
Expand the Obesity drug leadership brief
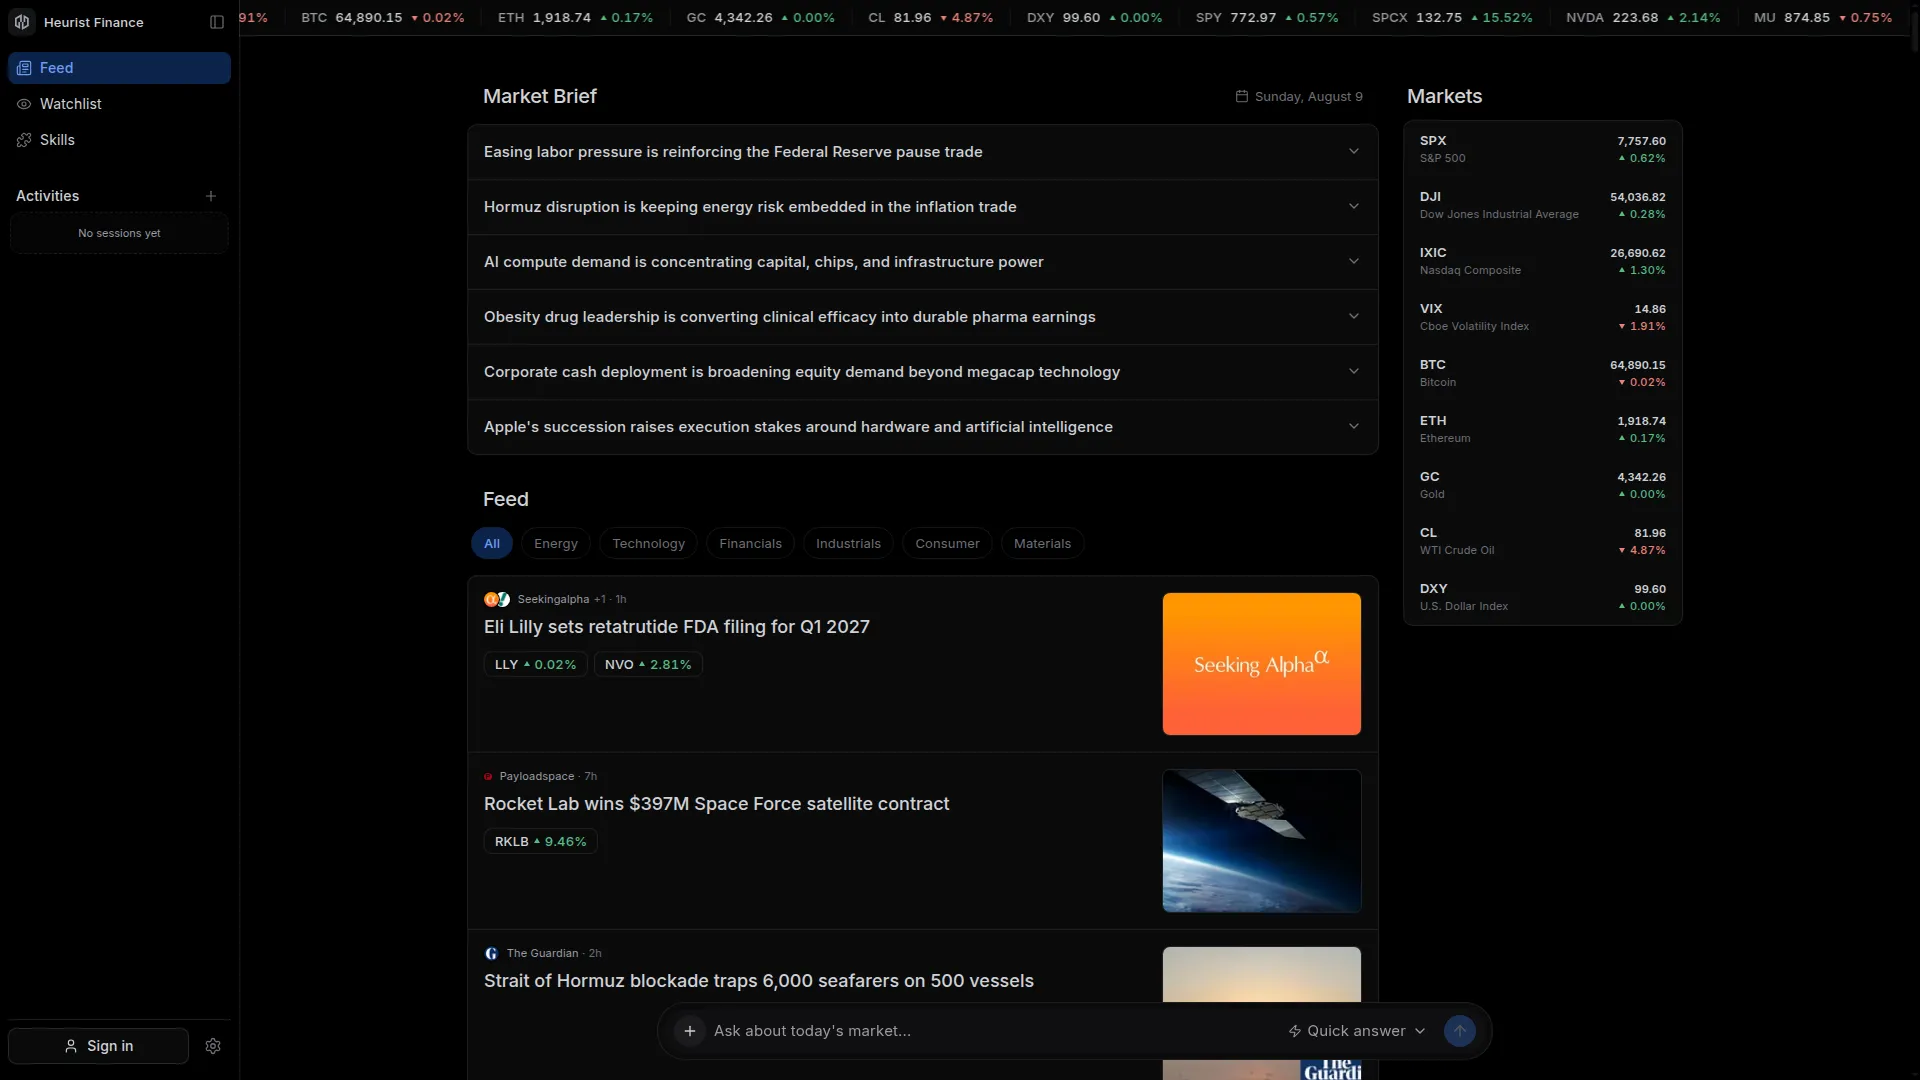pyautogui.click(x=923, y=317)
